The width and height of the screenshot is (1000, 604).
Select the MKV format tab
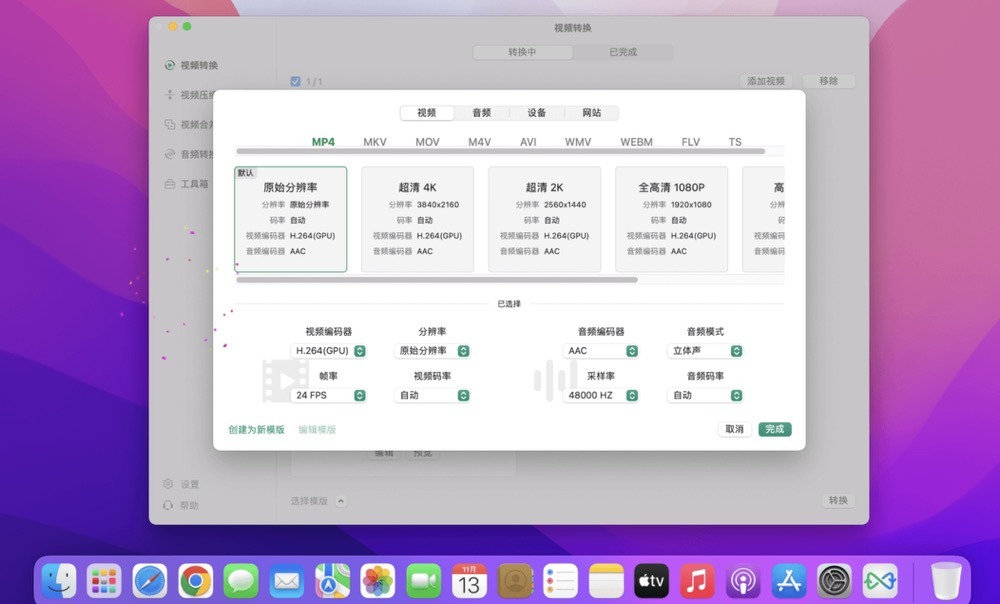click(x=375, y=142)
